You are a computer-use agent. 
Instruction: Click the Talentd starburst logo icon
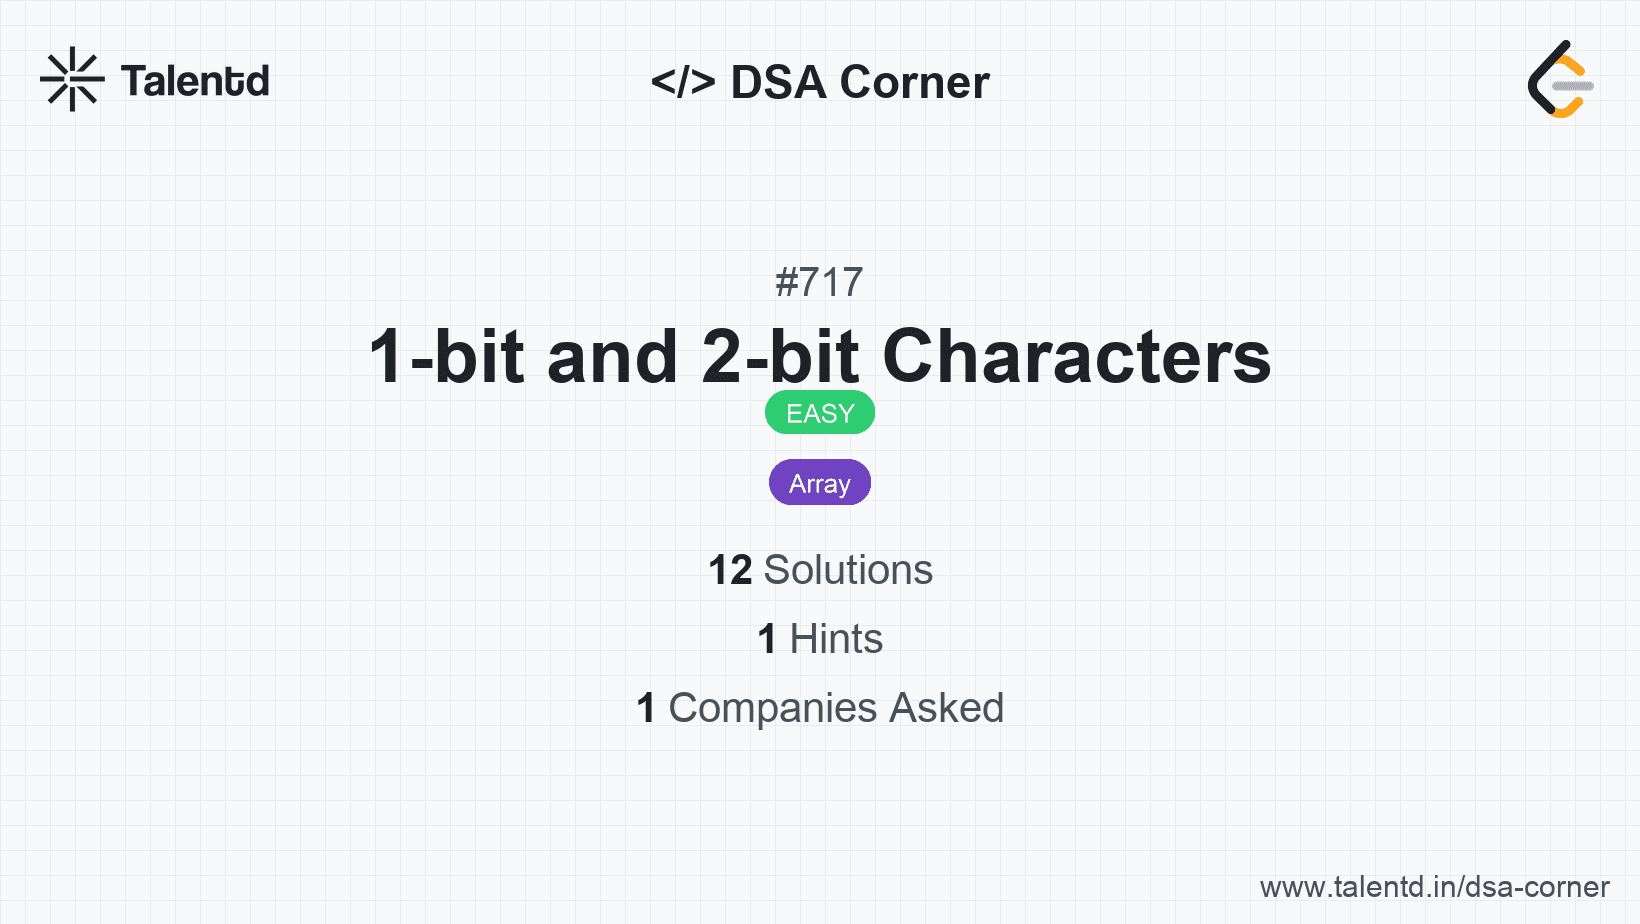[x=72, y=79]
